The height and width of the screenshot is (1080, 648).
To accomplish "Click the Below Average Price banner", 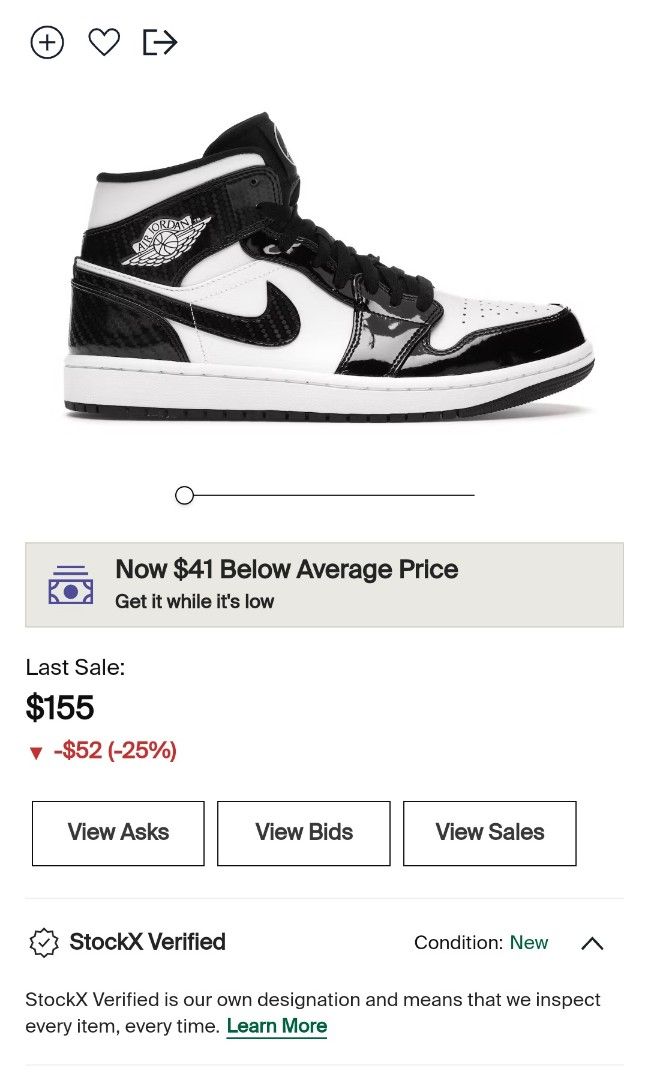I will pos(324,583).
